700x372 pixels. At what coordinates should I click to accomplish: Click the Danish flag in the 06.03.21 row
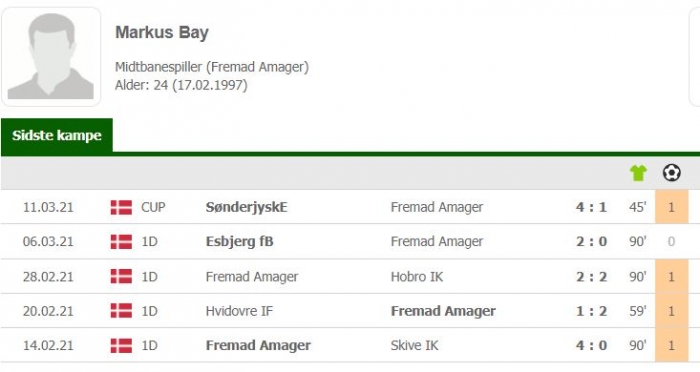click(x=121, y=242)
